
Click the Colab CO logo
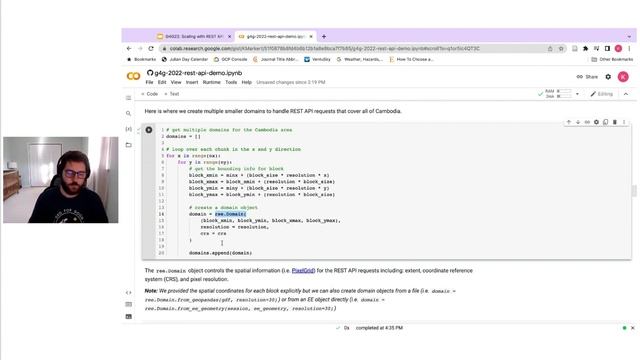133,76
